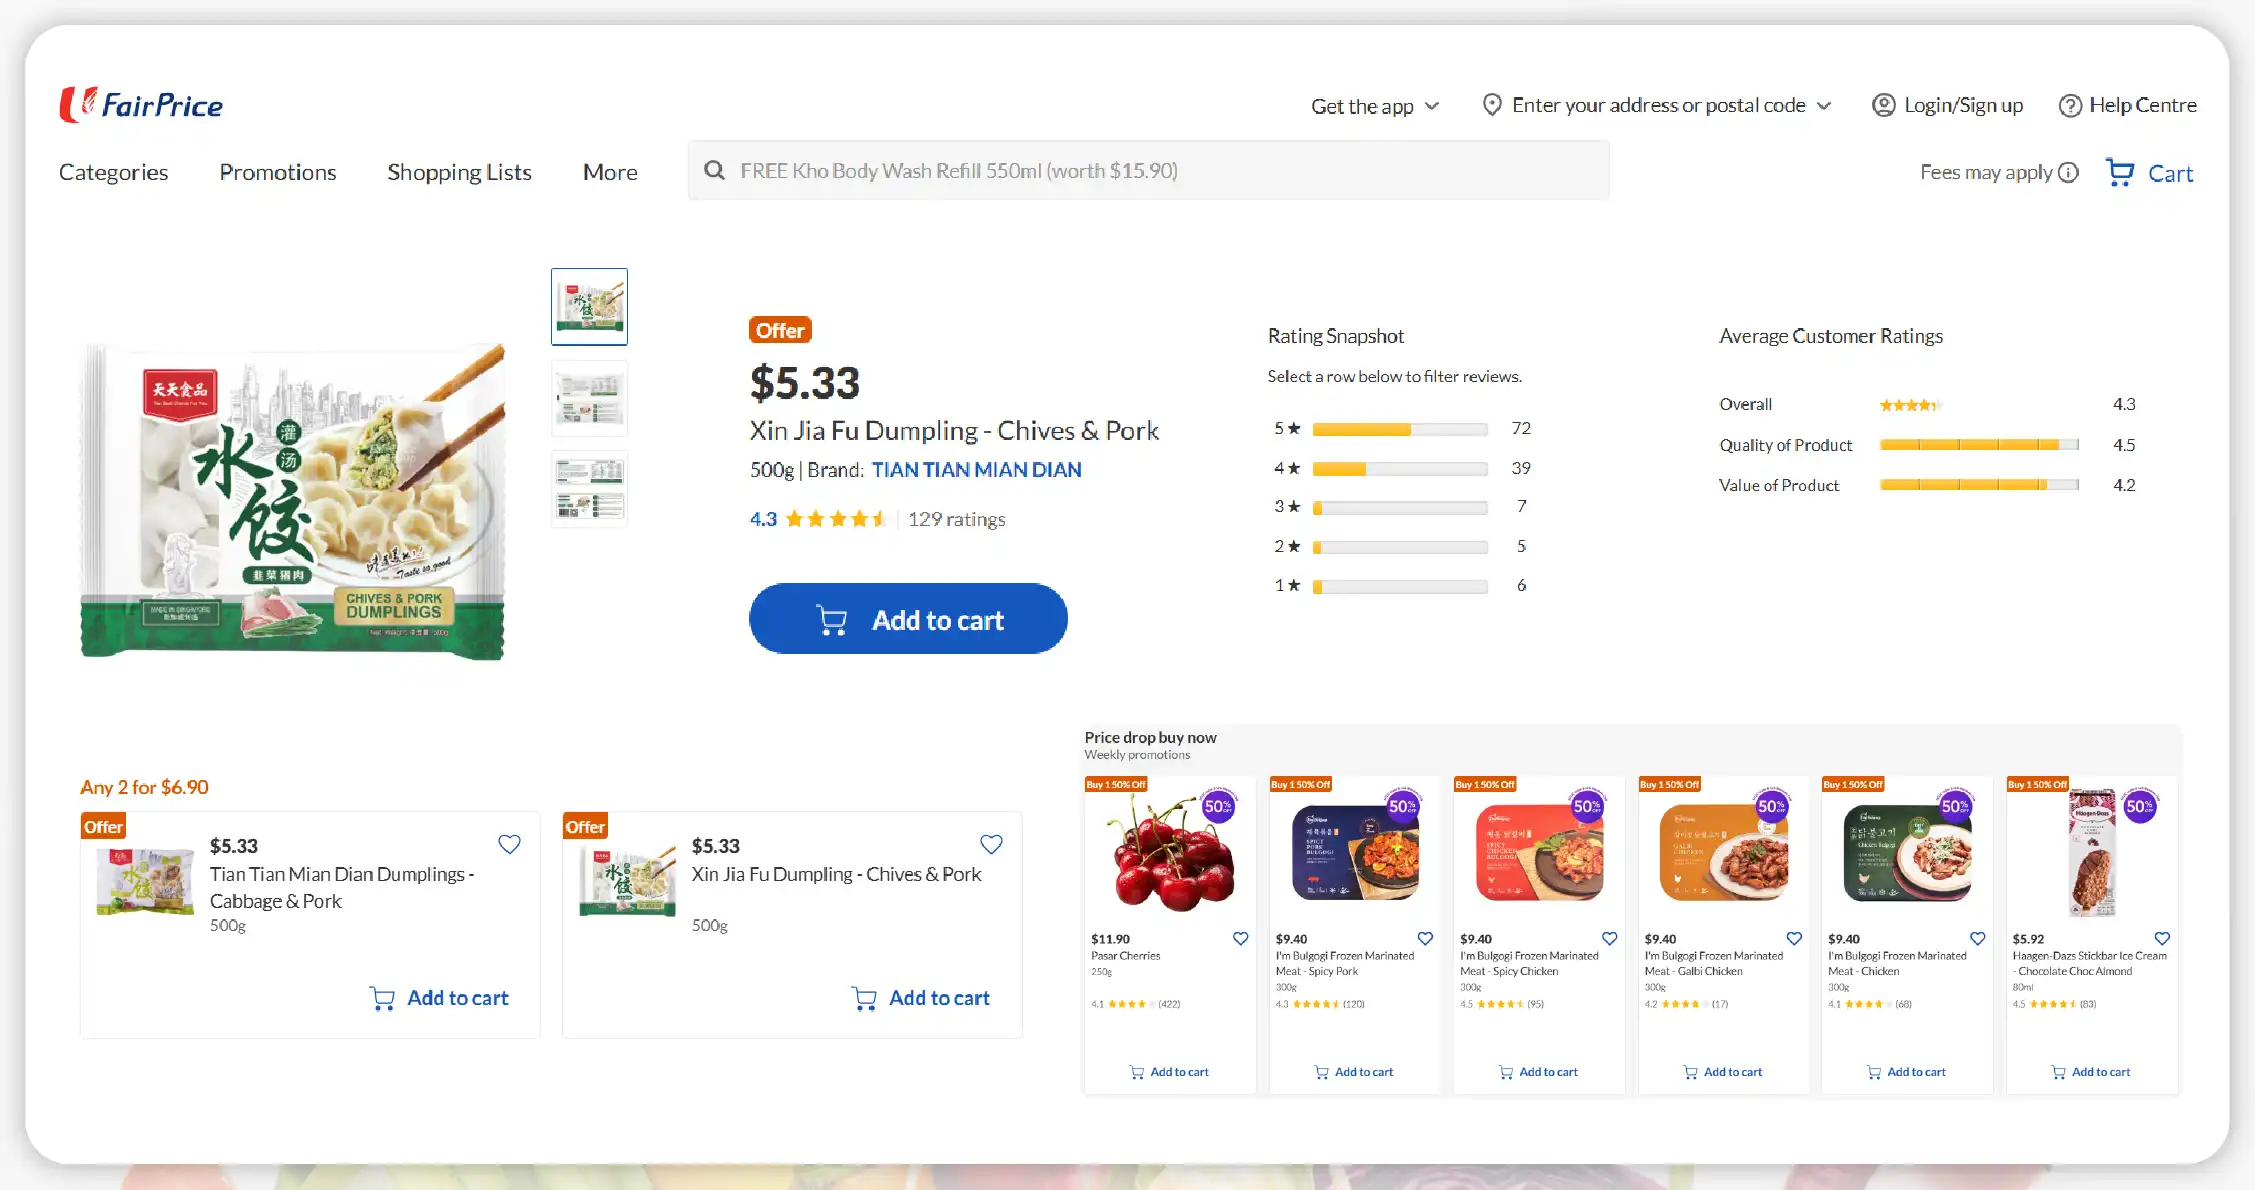Screen dimensions: 2255x1190
Task: Click the info icon beside Fees may apply
Action: [2068, 172]
